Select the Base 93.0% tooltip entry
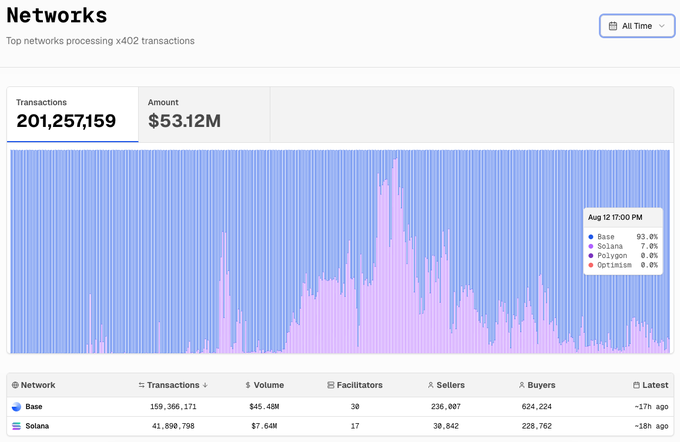Viewport: 680px width, 442px height. pos(623,237)
